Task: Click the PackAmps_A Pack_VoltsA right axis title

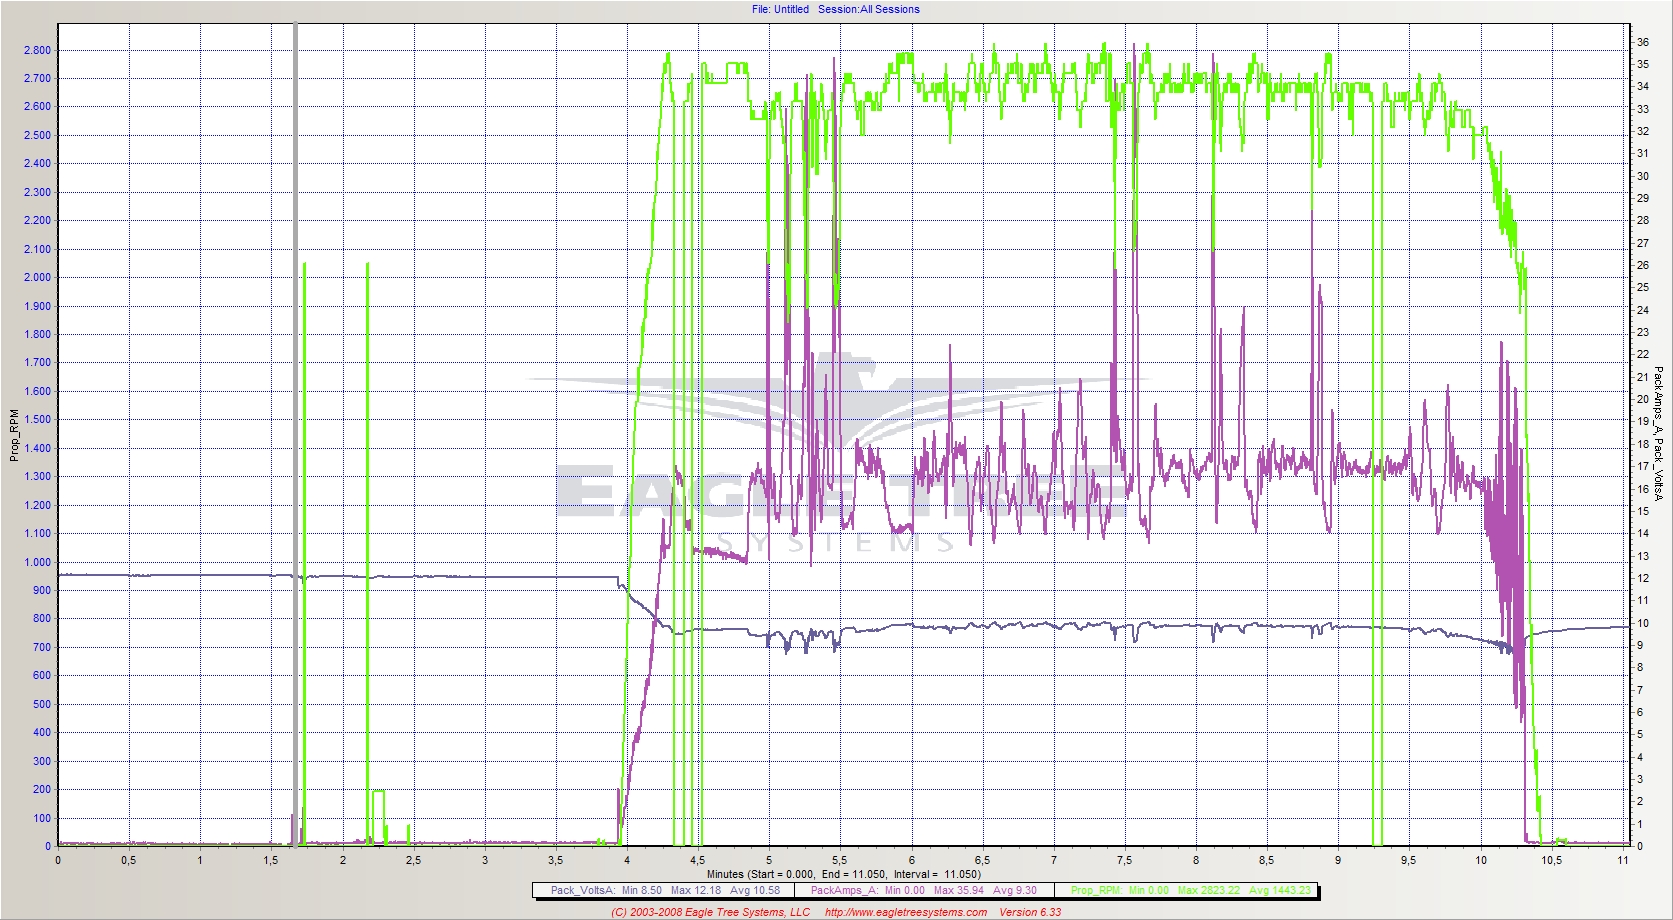Action: pyautogui.click(x=1658, y=434)
